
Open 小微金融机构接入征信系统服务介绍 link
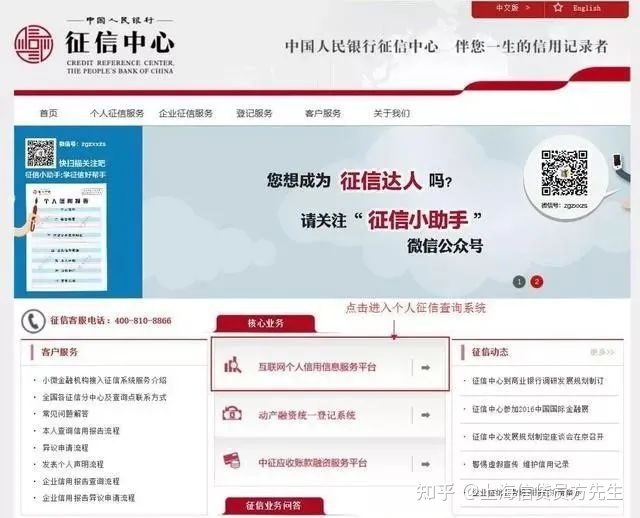click(104, 380)
